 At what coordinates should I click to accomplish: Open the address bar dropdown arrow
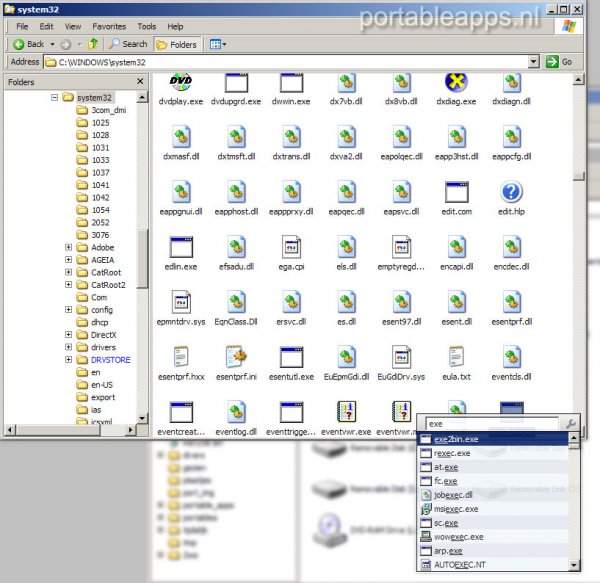(x=534, y=62)
